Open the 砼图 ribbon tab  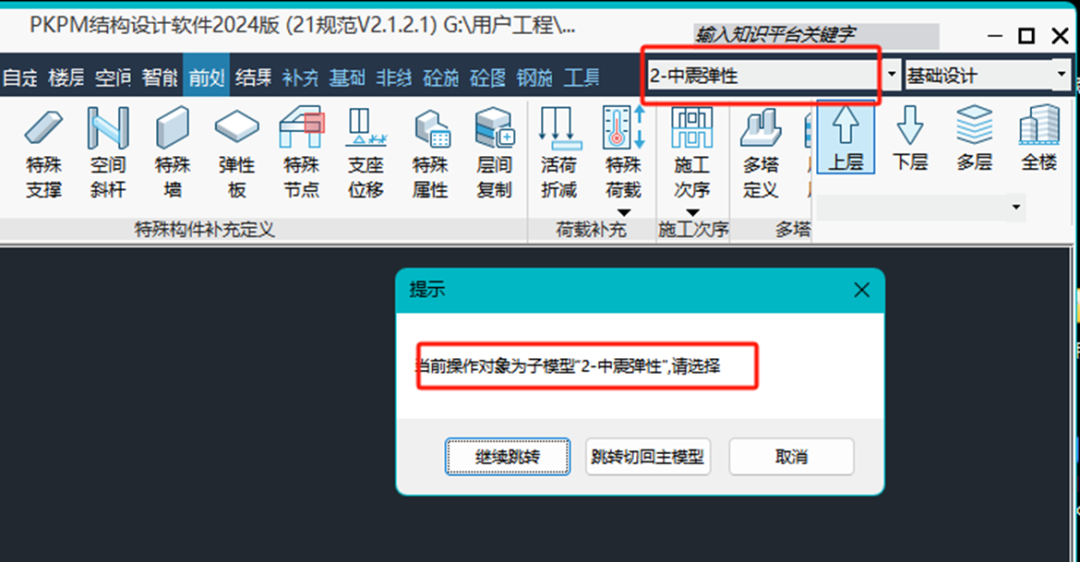(x=488, y=77)
